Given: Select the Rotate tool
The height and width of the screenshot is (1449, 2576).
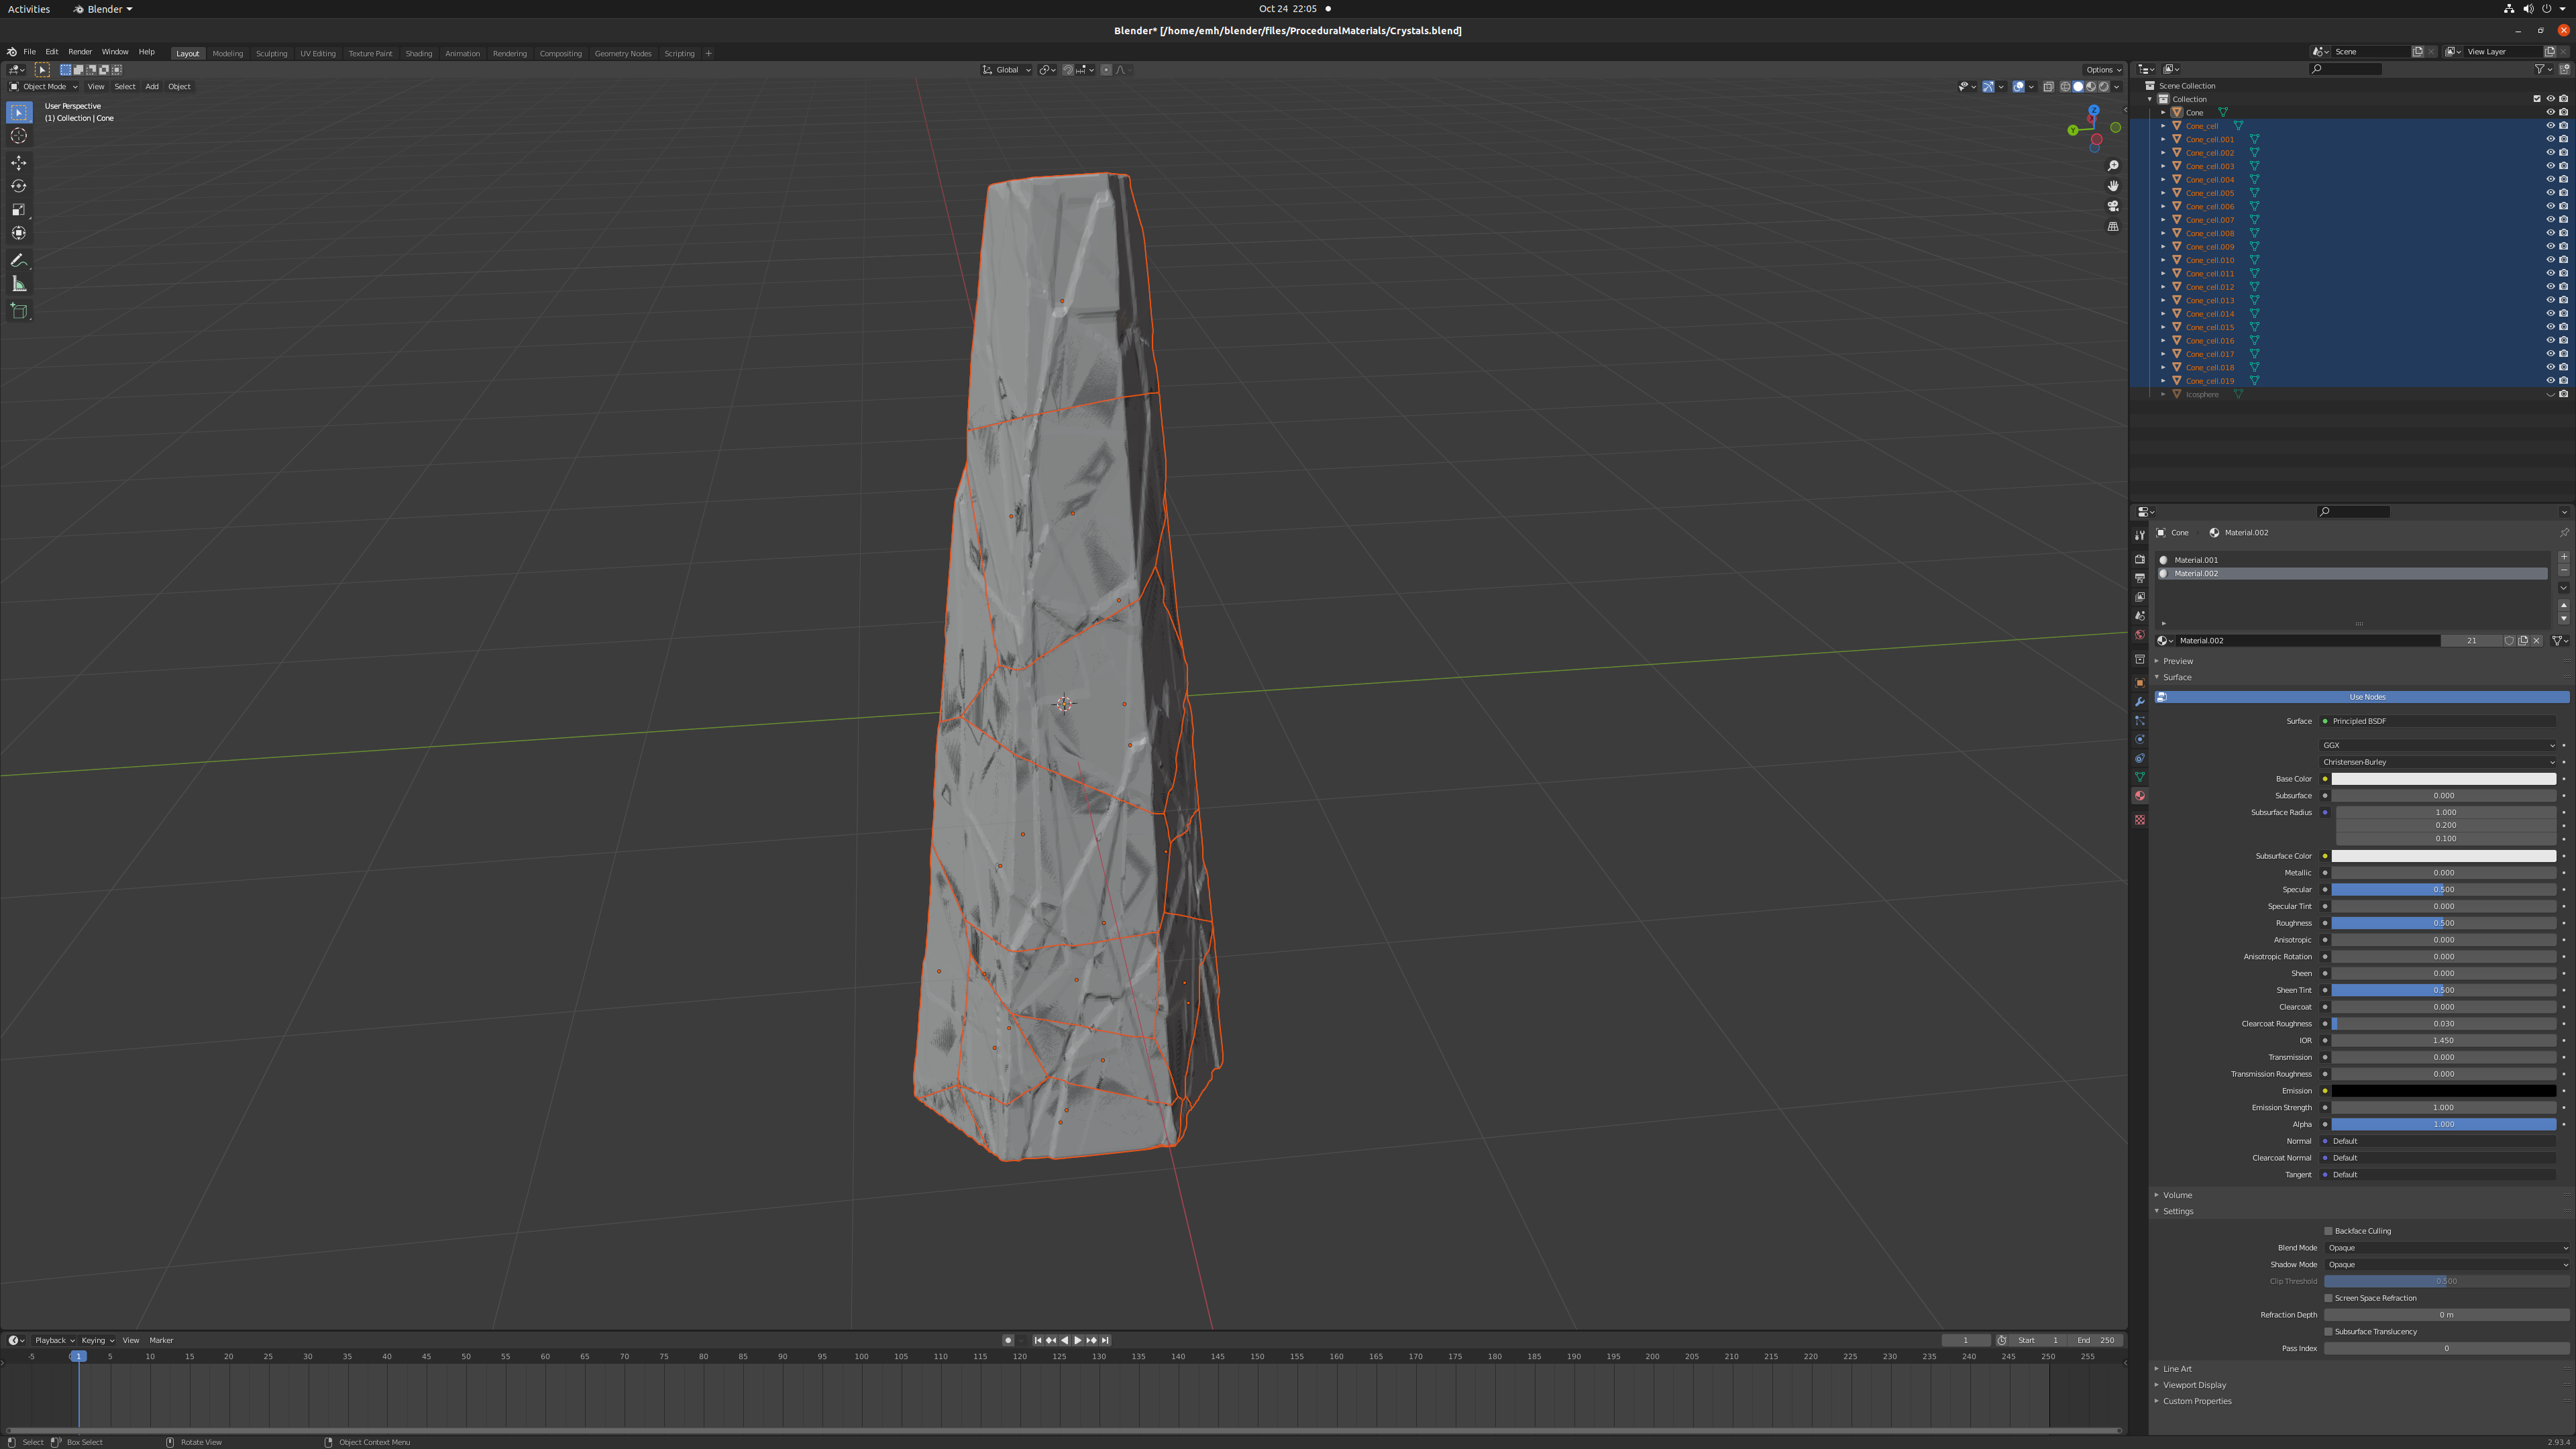Looking at the screenshot, I should click(x=19, y=186).
